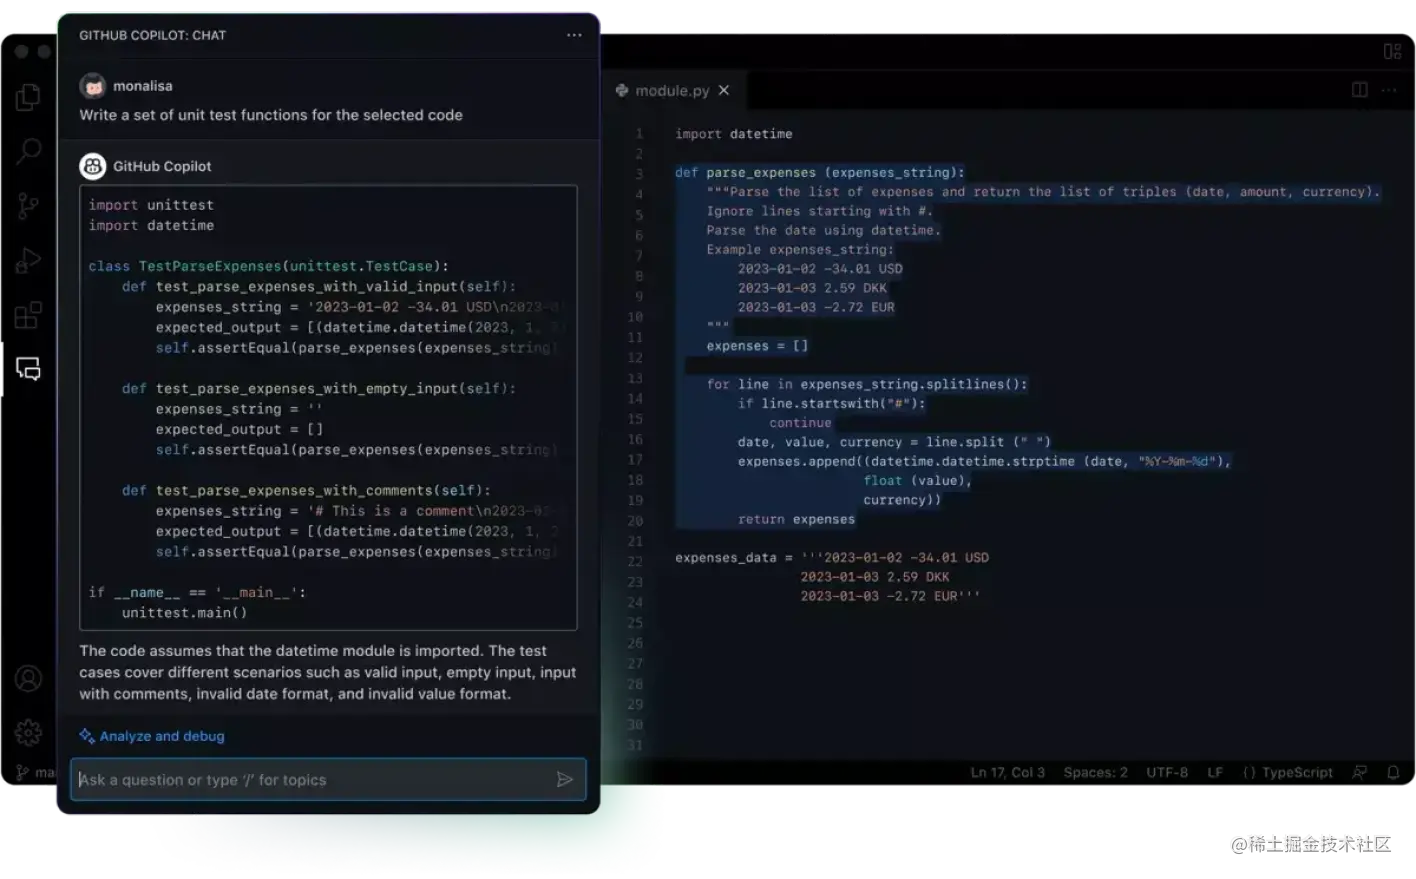
Task: Click Ln 17, Col 3 in status bar
Action: click(1007, 772)
